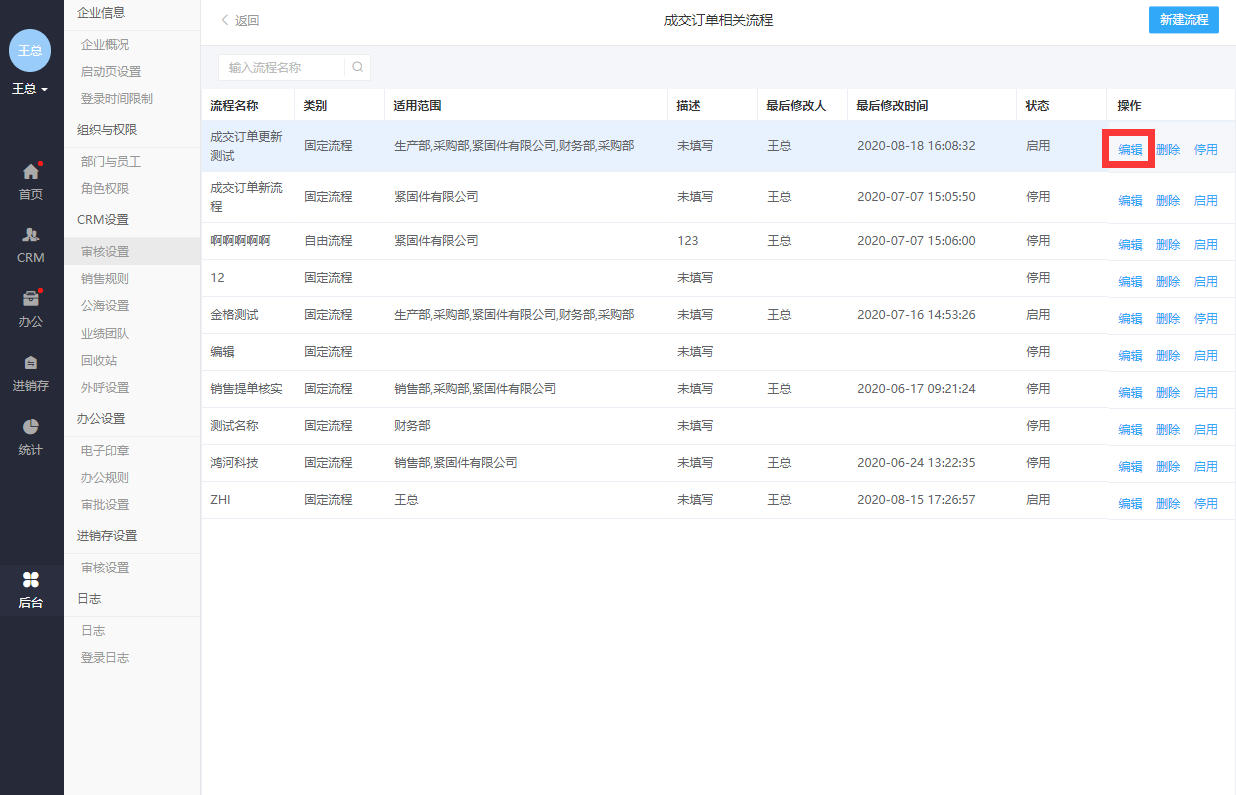Open 企业概况 menu item

pyautogui.click(x=105, y=45)
